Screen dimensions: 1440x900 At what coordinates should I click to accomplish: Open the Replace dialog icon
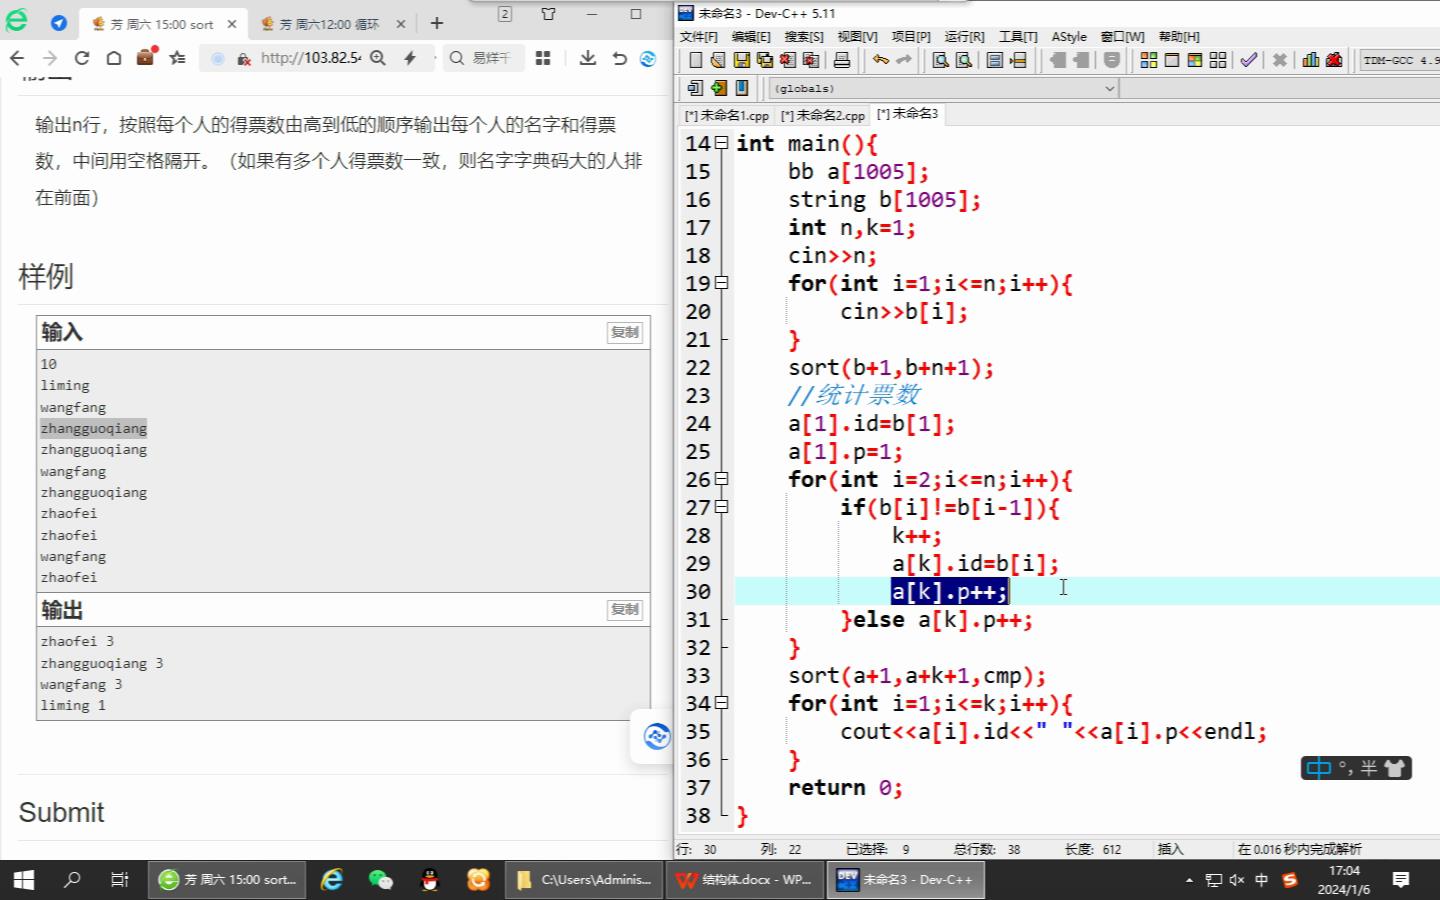(x=963, y=60)
